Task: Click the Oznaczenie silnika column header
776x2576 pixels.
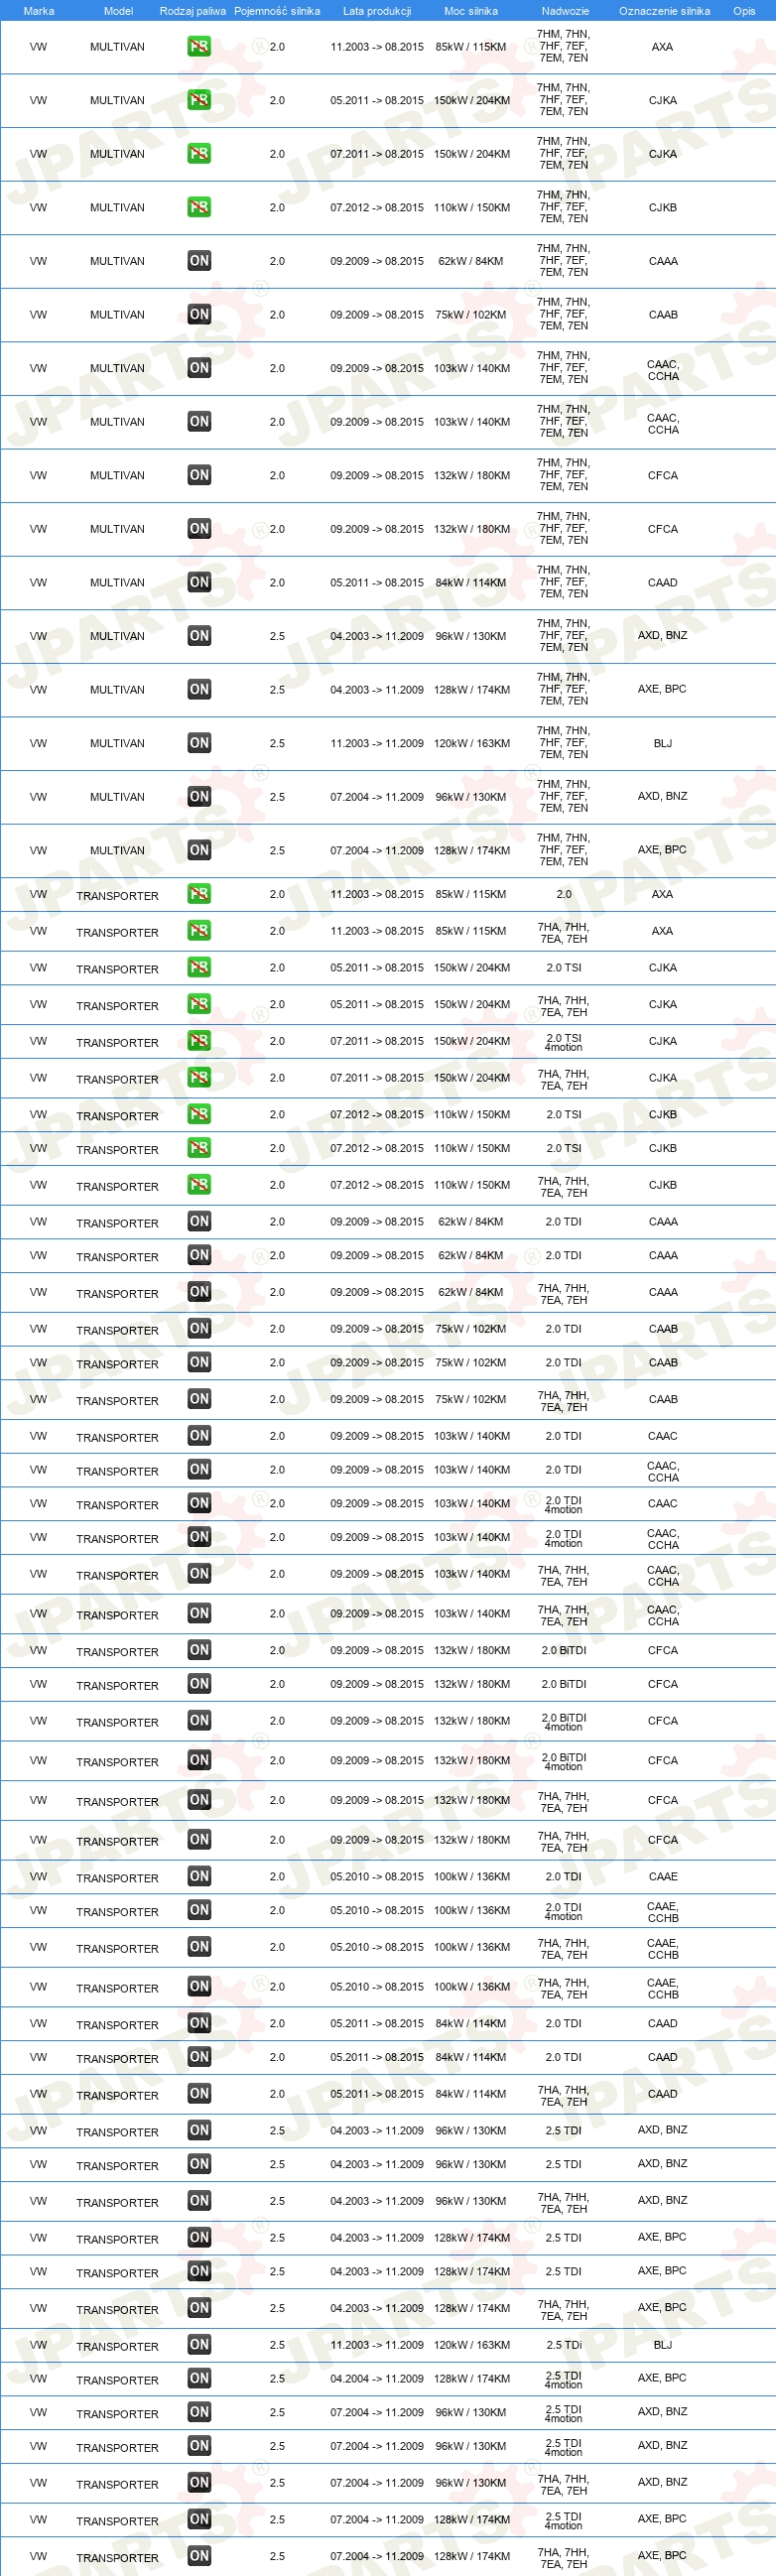Action: click(664, 11)
